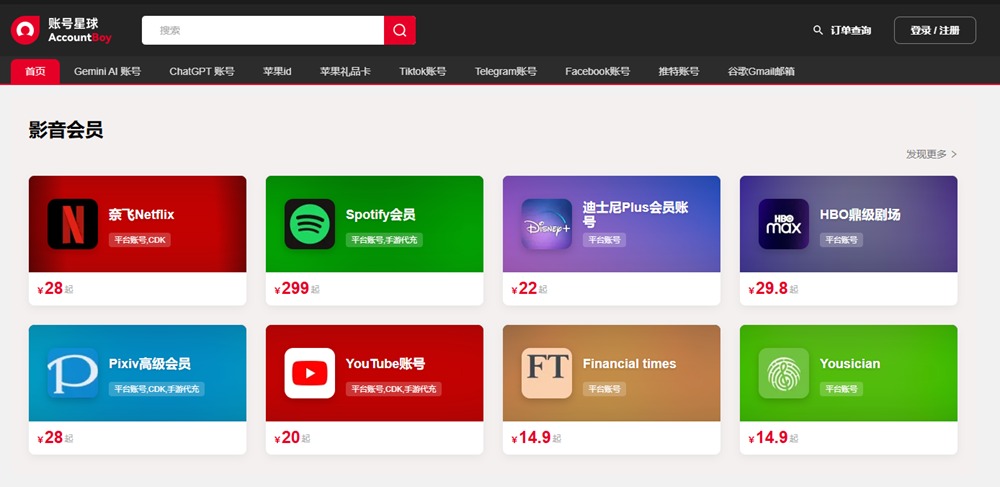Click the Yousician ¥14.9 price
Image resolution: width=1000 pixels, height=487 pixels.
tap(768, 438)
